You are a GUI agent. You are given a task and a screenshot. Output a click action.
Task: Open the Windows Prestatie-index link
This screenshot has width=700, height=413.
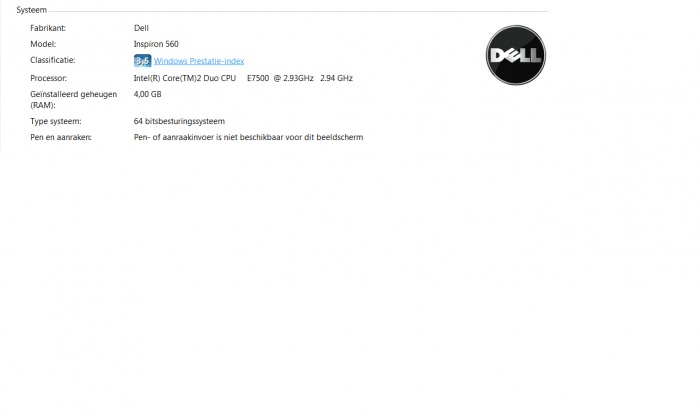pos(199,61)
